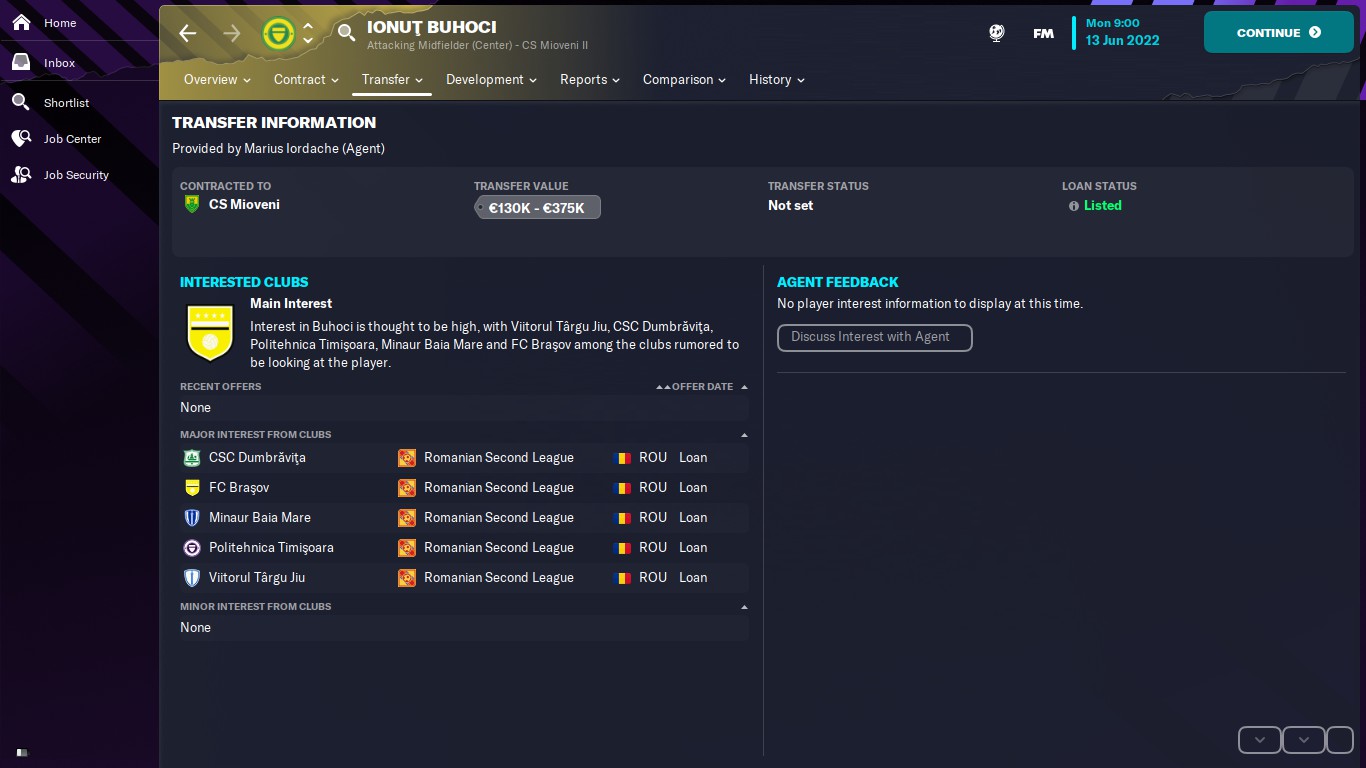Open the Contract tab menu
This screenshot has height=768, width=1366.
tap(306, 80)
